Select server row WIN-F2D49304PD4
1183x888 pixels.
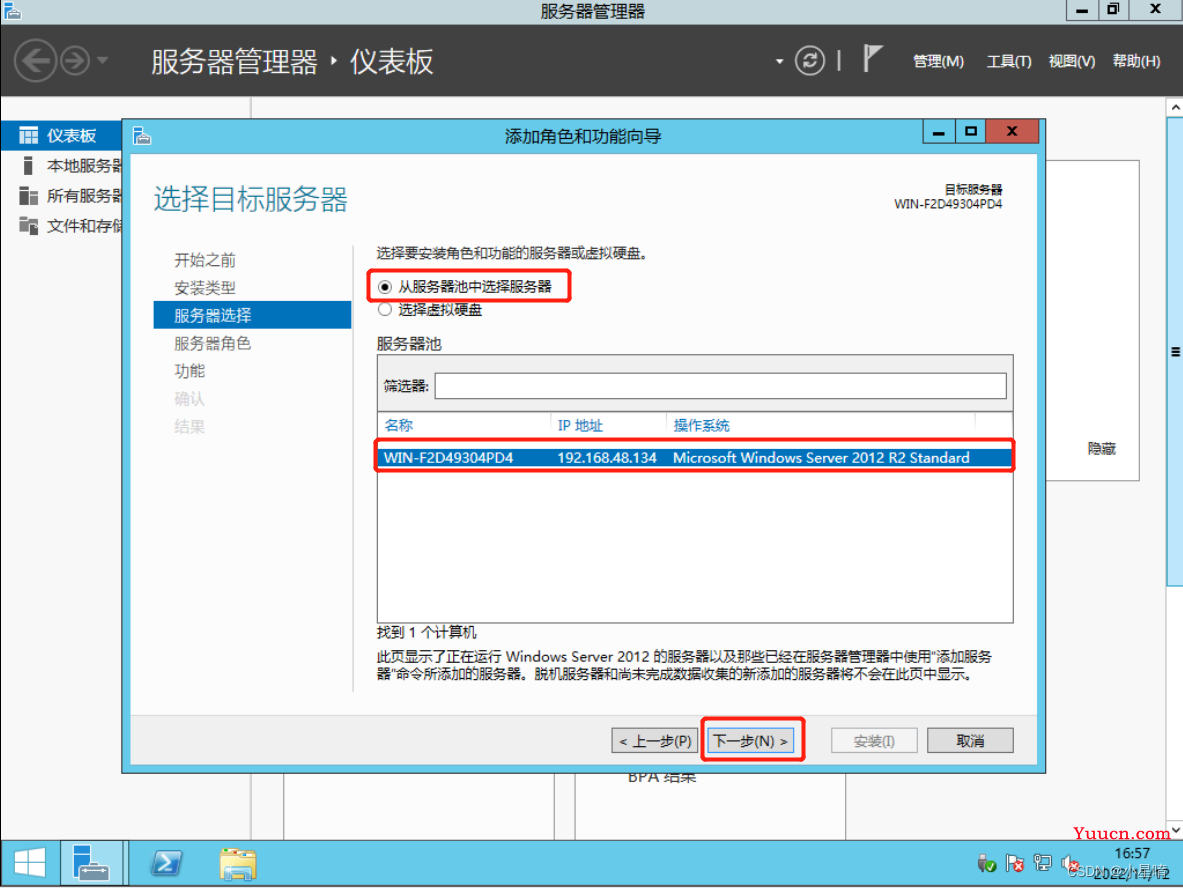[x=695, y=457]
